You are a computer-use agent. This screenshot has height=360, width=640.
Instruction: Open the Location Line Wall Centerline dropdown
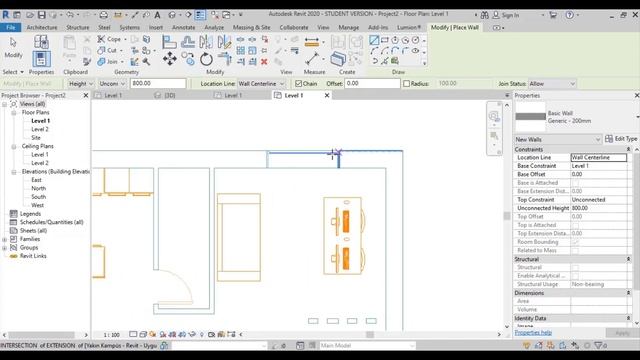tap(261, 84)
